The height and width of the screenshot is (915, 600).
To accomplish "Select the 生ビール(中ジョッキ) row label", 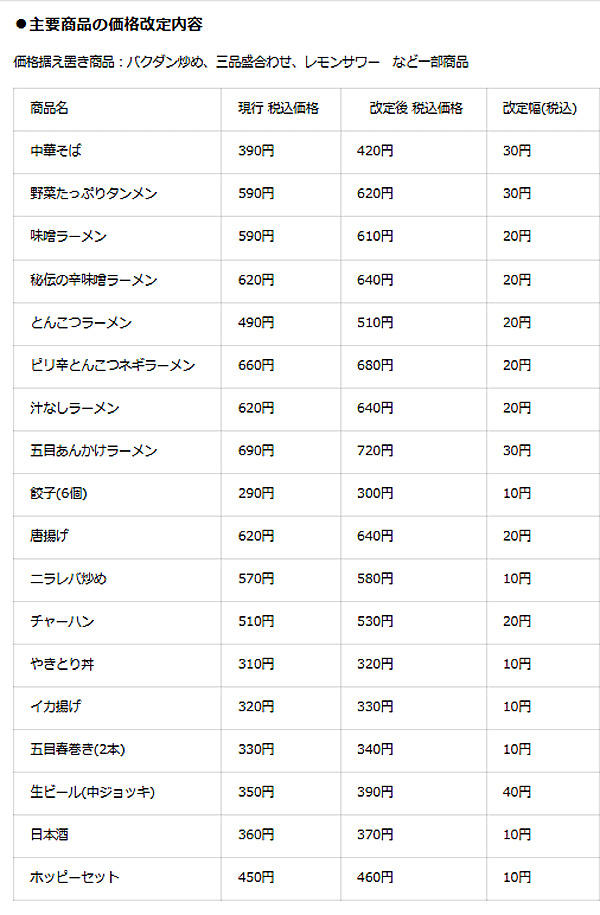I will pyautogui.click(x=92, y=792).
